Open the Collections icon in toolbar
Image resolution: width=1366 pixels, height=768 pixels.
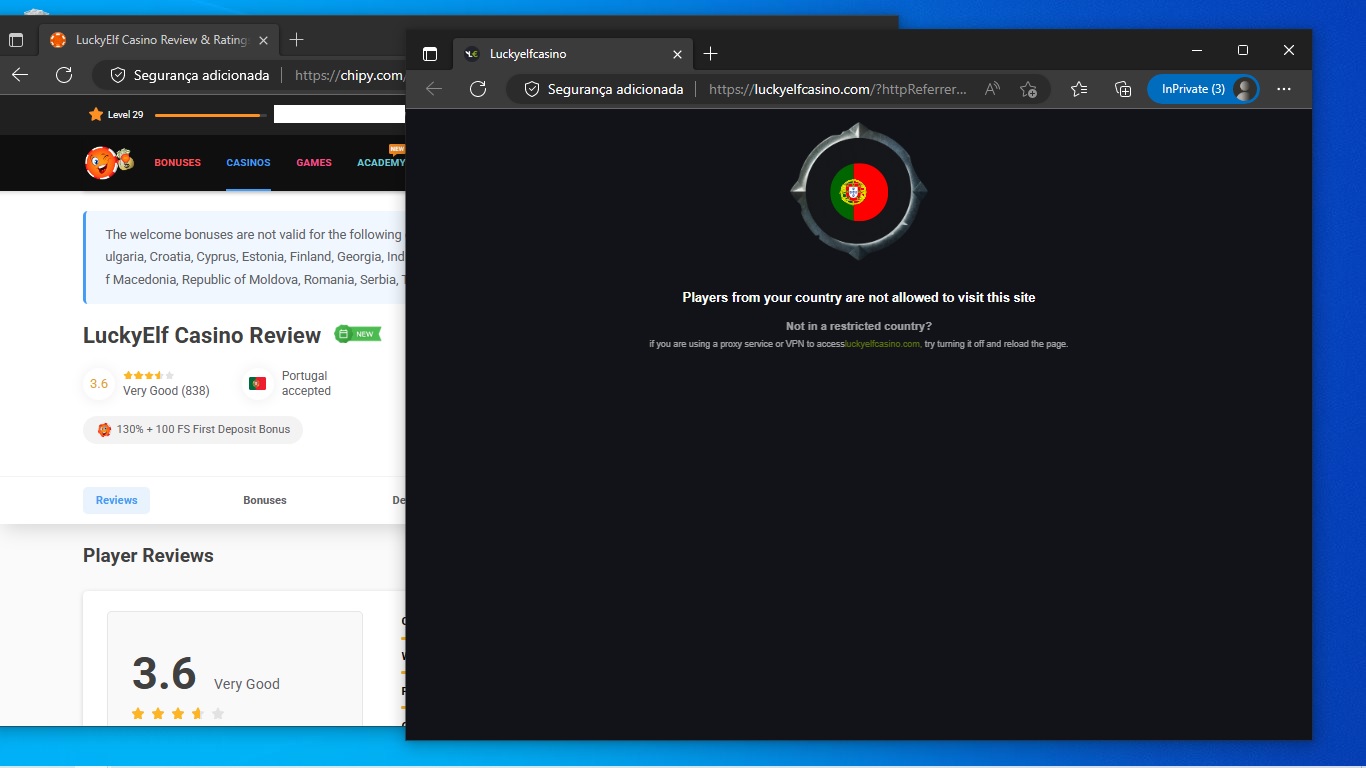pyautogui.click(x=1123, y=89)
